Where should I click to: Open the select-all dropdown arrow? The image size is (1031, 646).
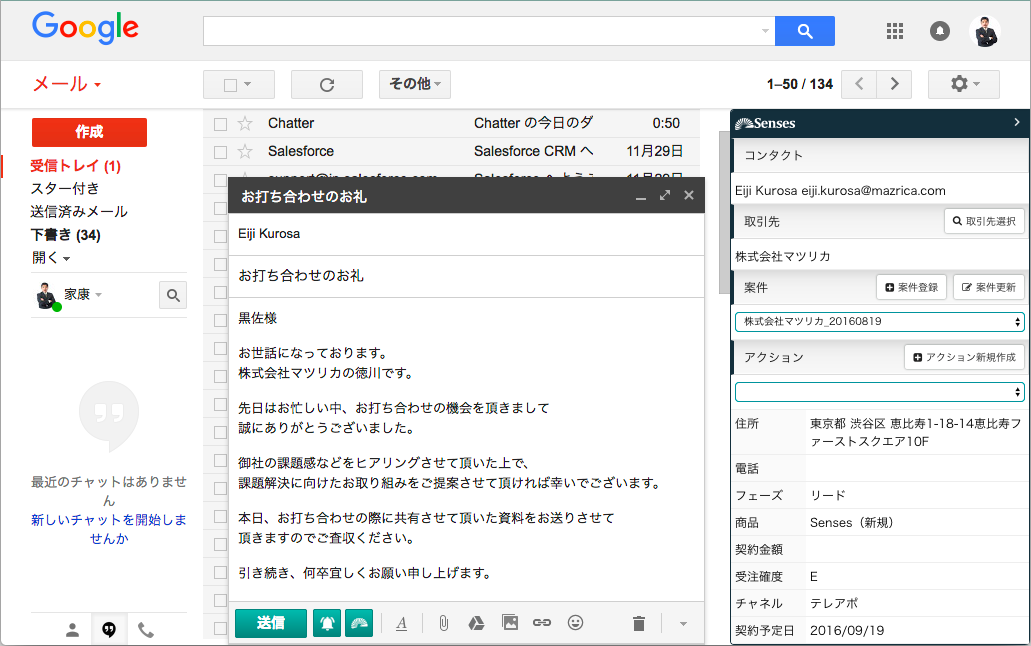[248, 84]
